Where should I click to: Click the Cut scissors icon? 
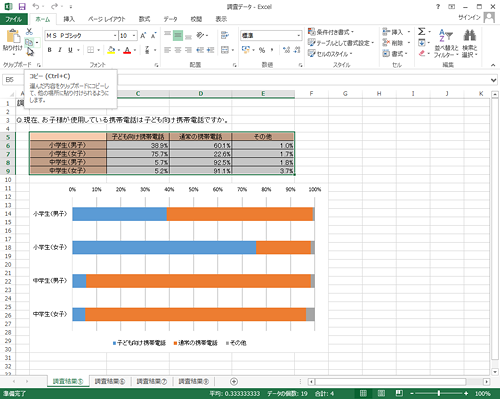click(29, 32)
